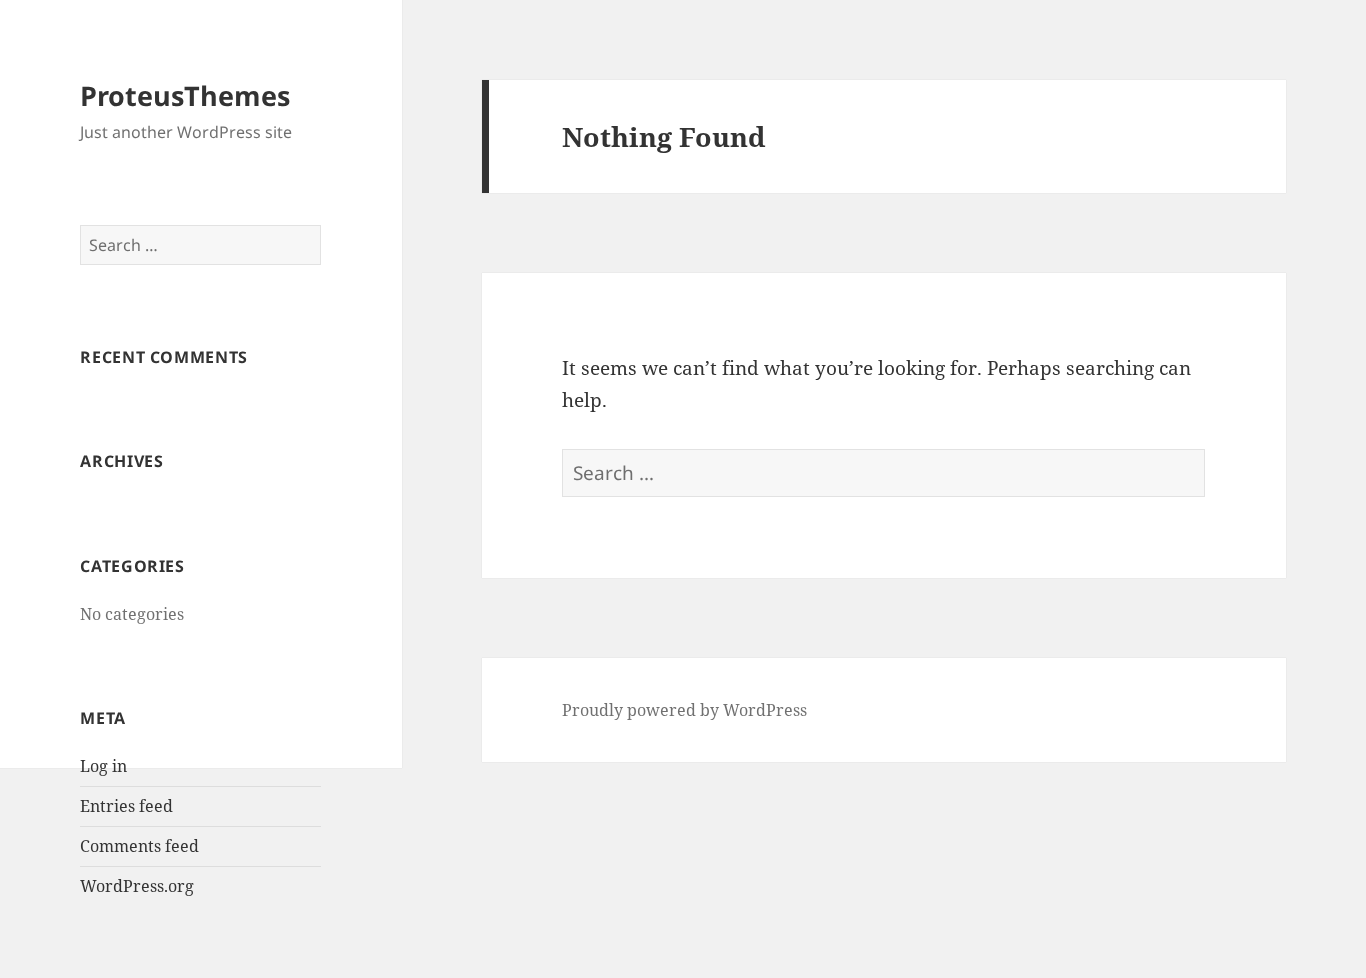Click the 'Search …' placeholder in main content

coord(613,473)
